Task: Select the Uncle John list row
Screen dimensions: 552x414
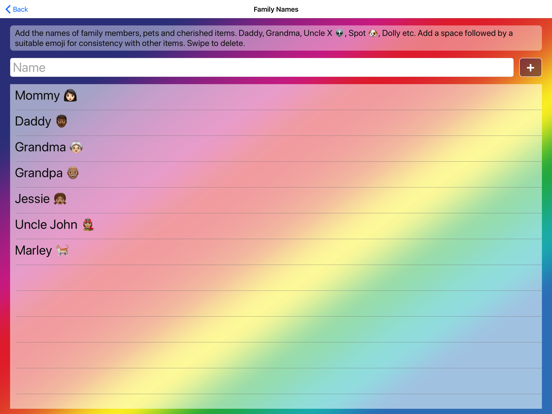Action: 276,226
